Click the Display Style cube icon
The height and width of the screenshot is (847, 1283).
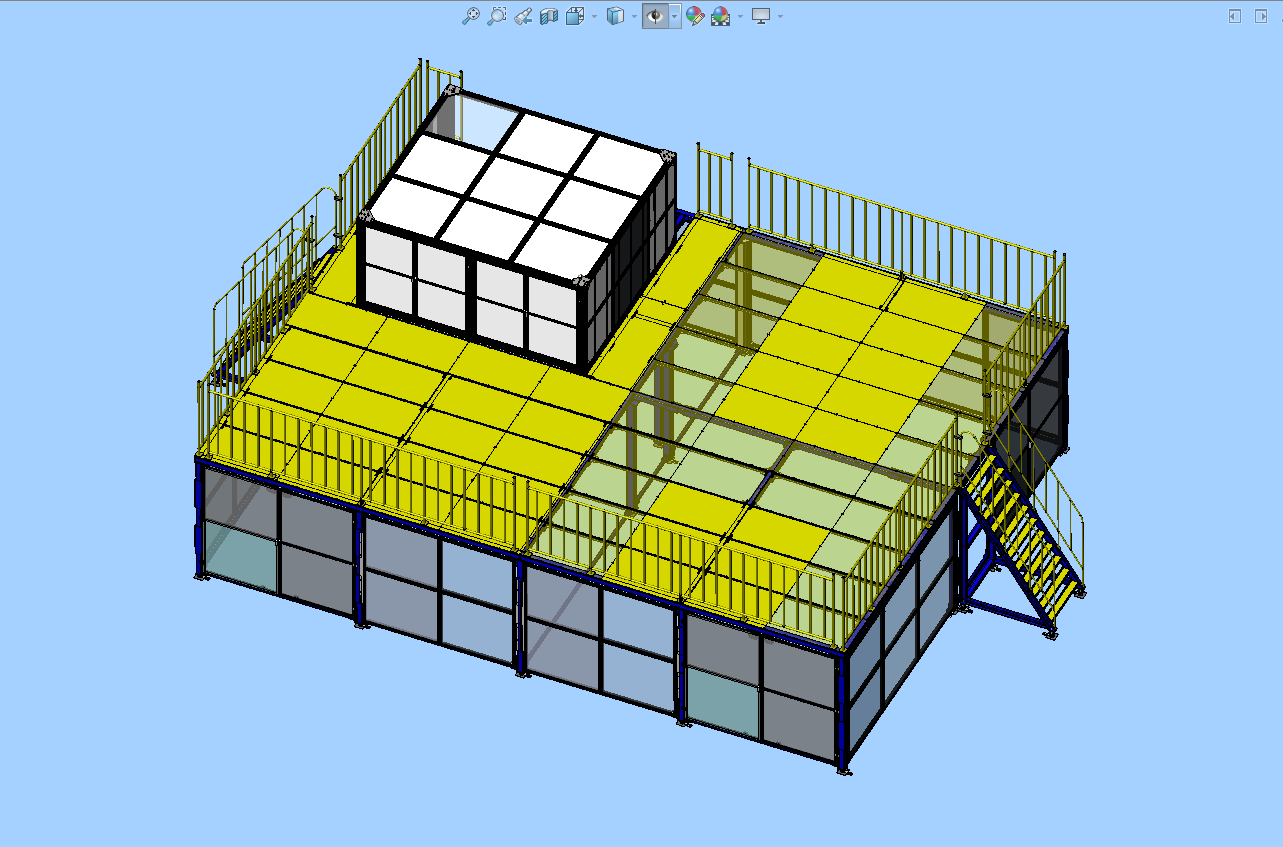[x=616, y=16]
